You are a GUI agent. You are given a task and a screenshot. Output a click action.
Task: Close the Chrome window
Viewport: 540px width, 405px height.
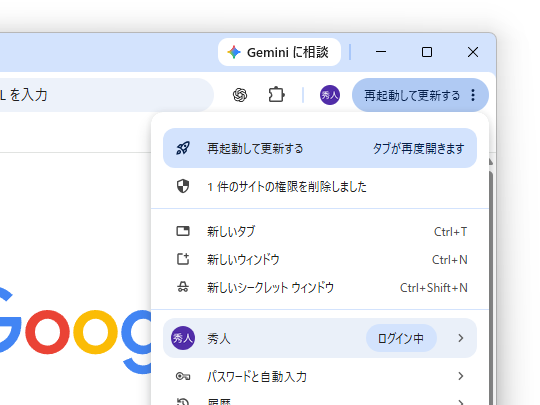[473, 52]
